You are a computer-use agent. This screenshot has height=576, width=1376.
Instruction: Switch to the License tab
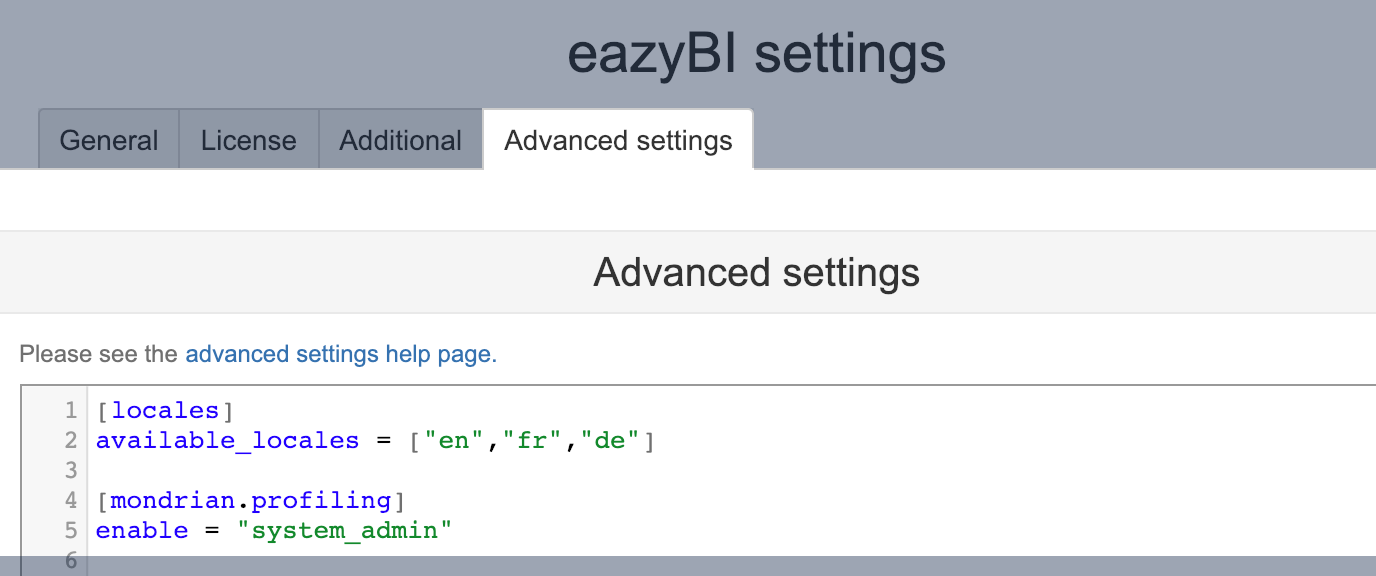[x=248, y=140]
